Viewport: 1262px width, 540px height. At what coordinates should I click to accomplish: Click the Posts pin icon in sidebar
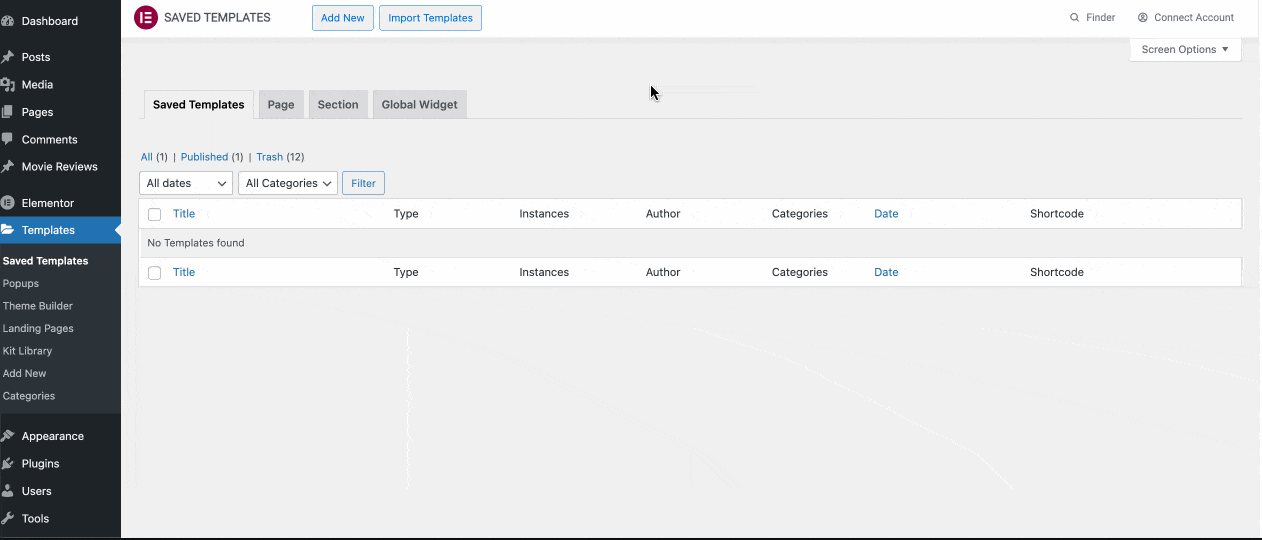8,57
